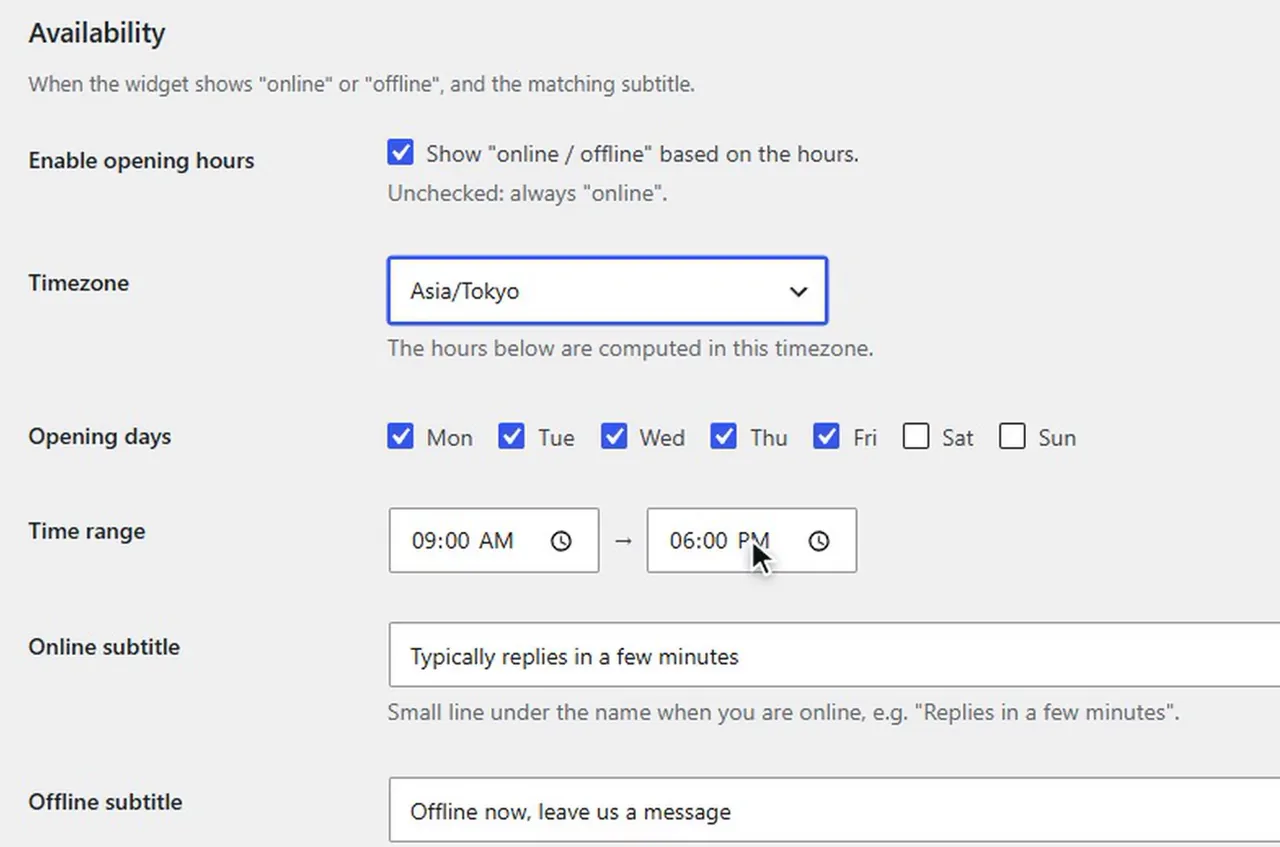Viewport: 1280px width, 847px height.
Task: Focus the Online subtitle text field
Action: [x=834, y=655]
